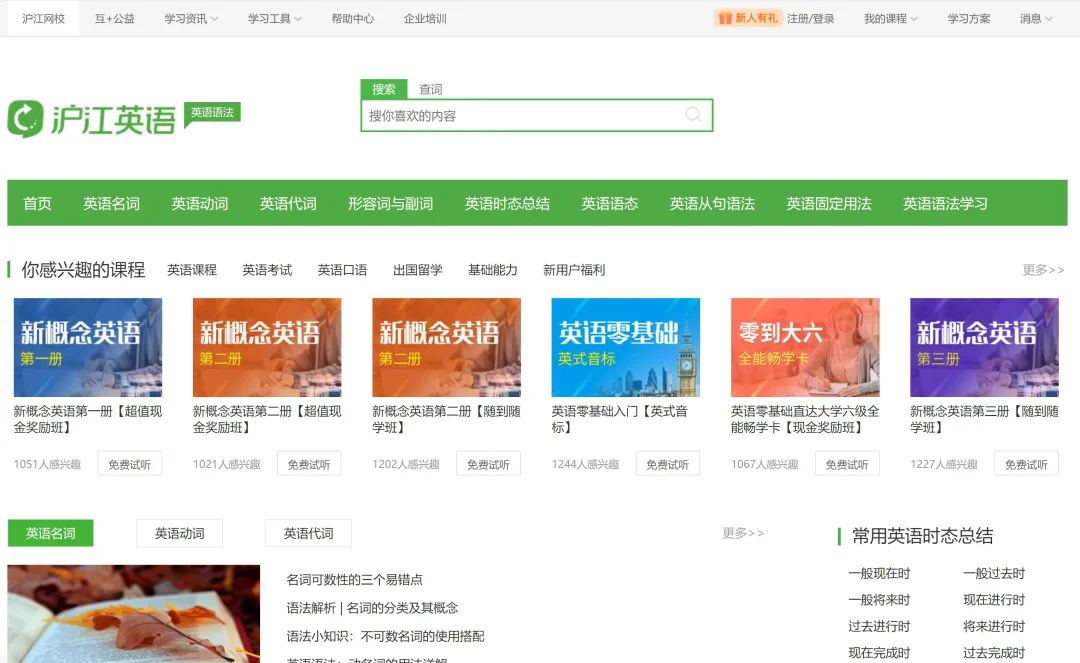1080x663 pixels.
Task: Open the 新概念英语 第一册 course thumbnail
Action: 88,347
